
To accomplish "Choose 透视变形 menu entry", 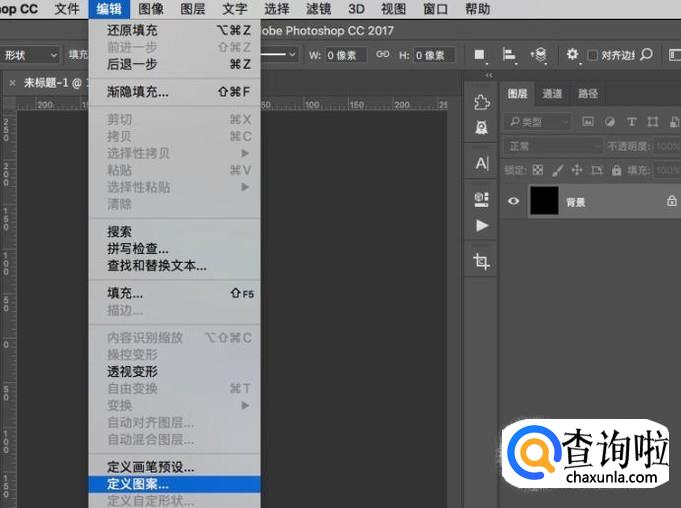I will [x=174, y=372].
